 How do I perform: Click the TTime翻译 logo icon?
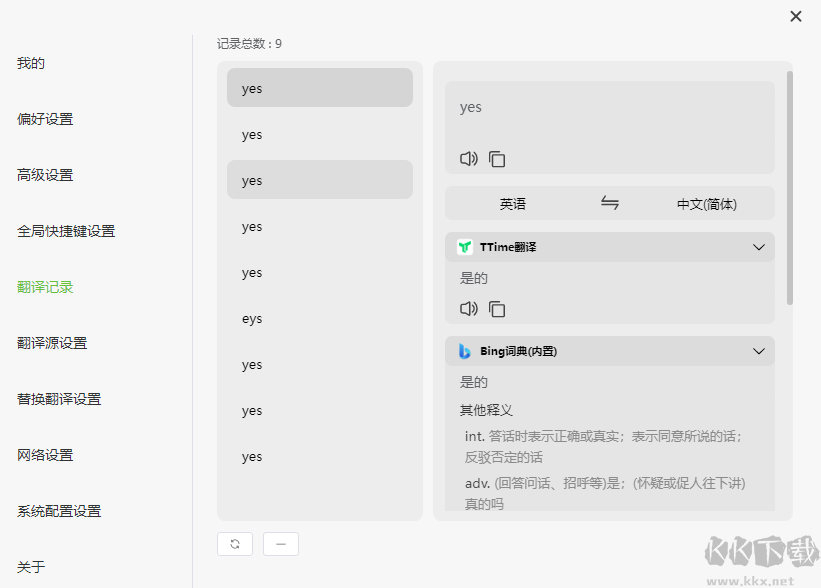click(x=465, y=247)
